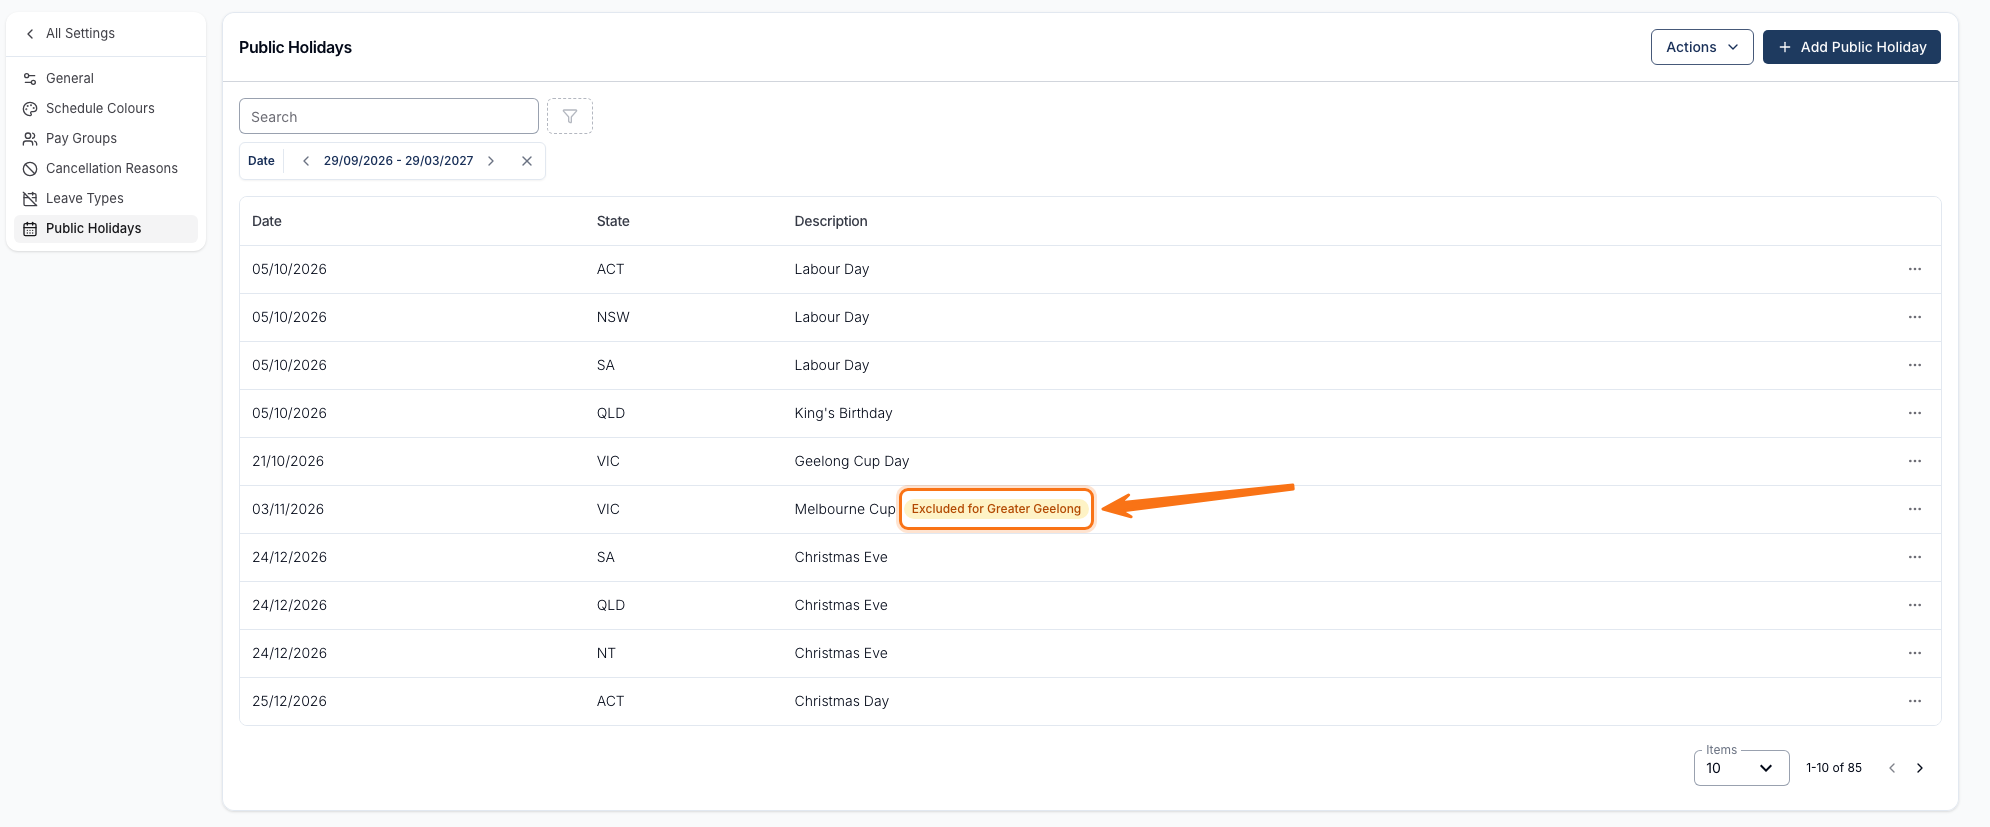Open Cancellation Reasons settings
Viewport: 1990px width, 827px height.
point(106,168)
